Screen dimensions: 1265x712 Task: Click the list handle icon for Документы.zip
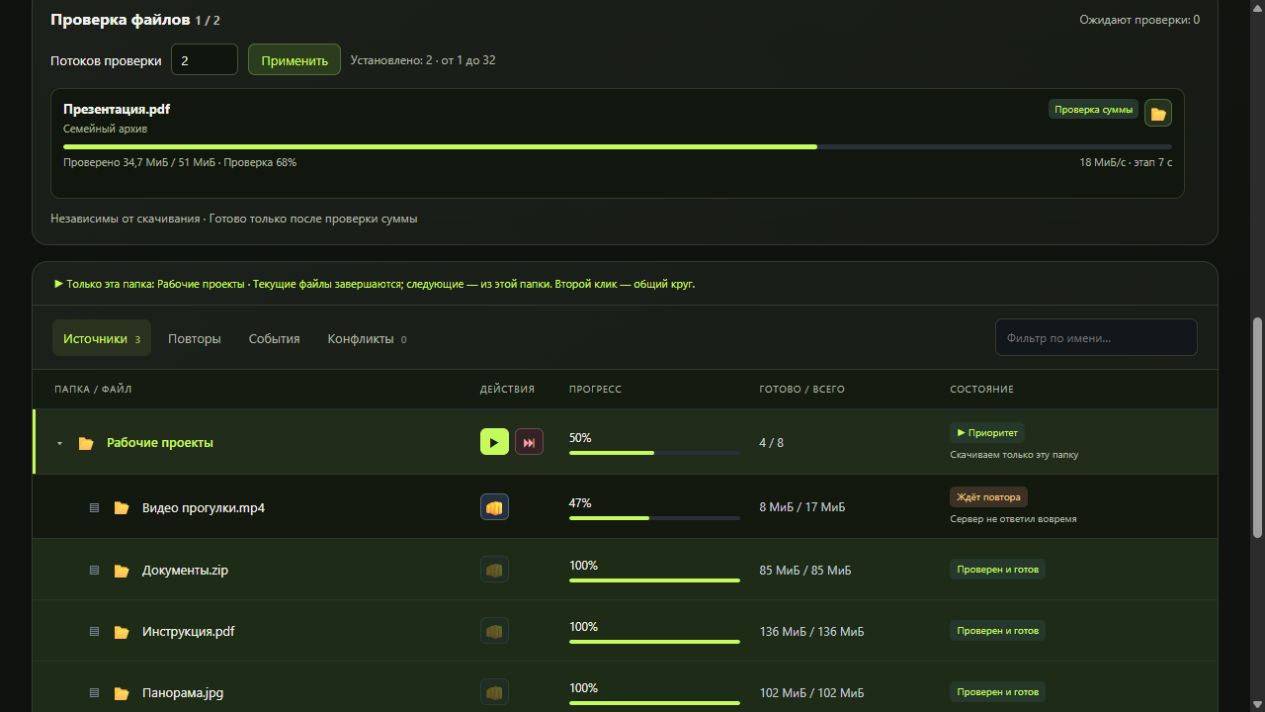pyautogui.click(x=95, y=571)
